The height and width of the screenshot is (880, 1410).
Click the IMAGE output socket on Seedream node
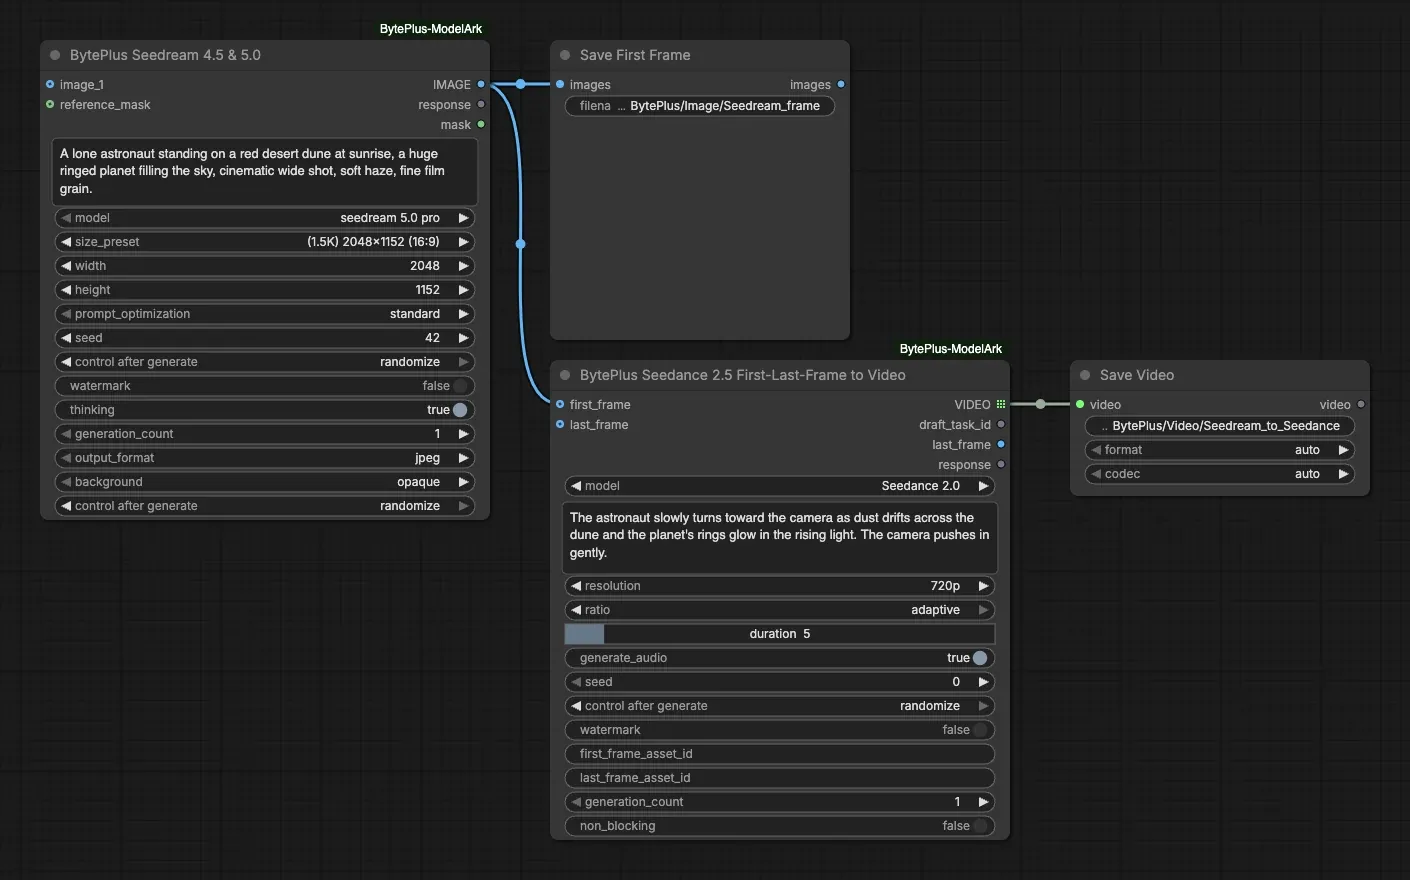481,85
